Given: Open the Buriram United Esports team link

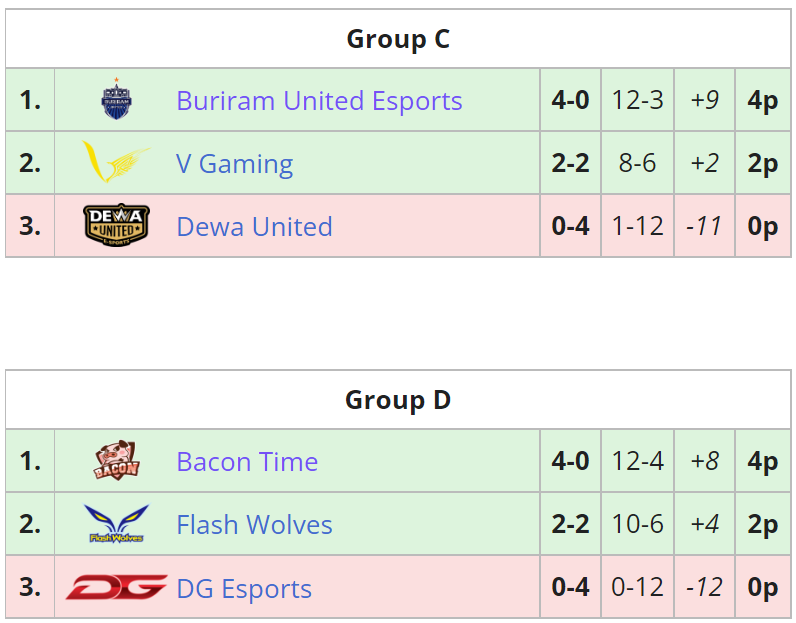Looking at the screenshot, I should pyautogui.click(x=319, y=101).
